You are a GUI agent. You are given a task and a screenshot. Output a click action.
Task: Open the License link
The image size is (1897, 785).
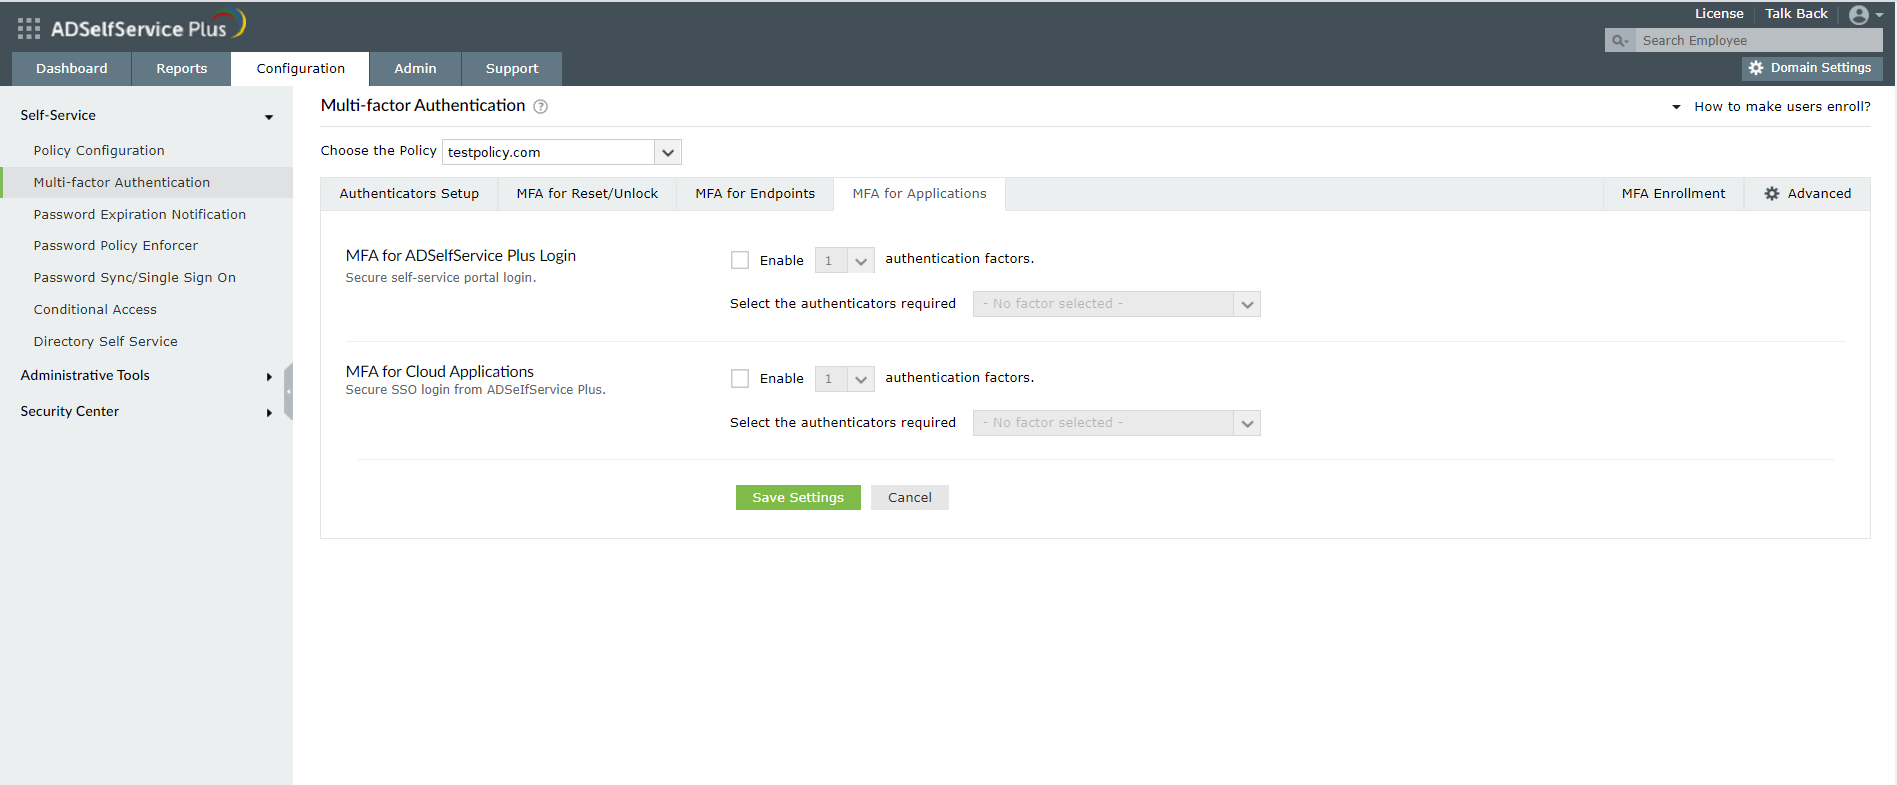[1719, 14]
